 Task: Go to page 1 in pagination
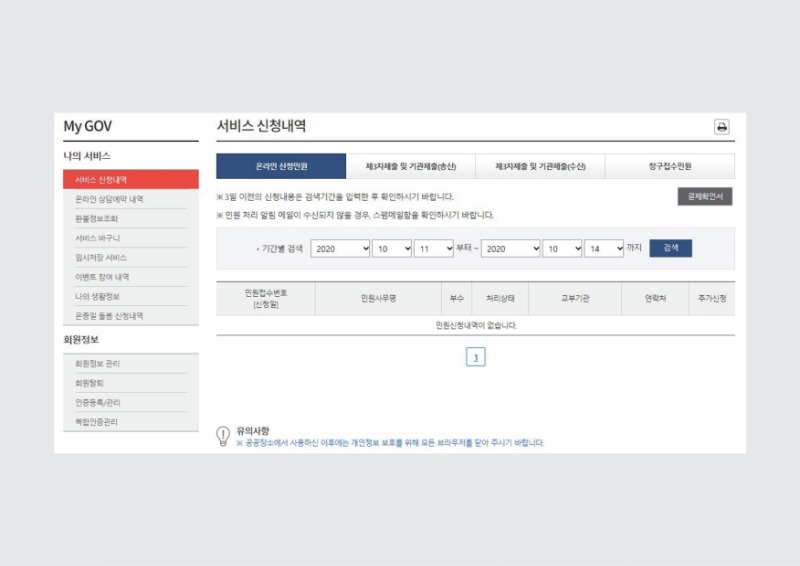coord(476,357)
